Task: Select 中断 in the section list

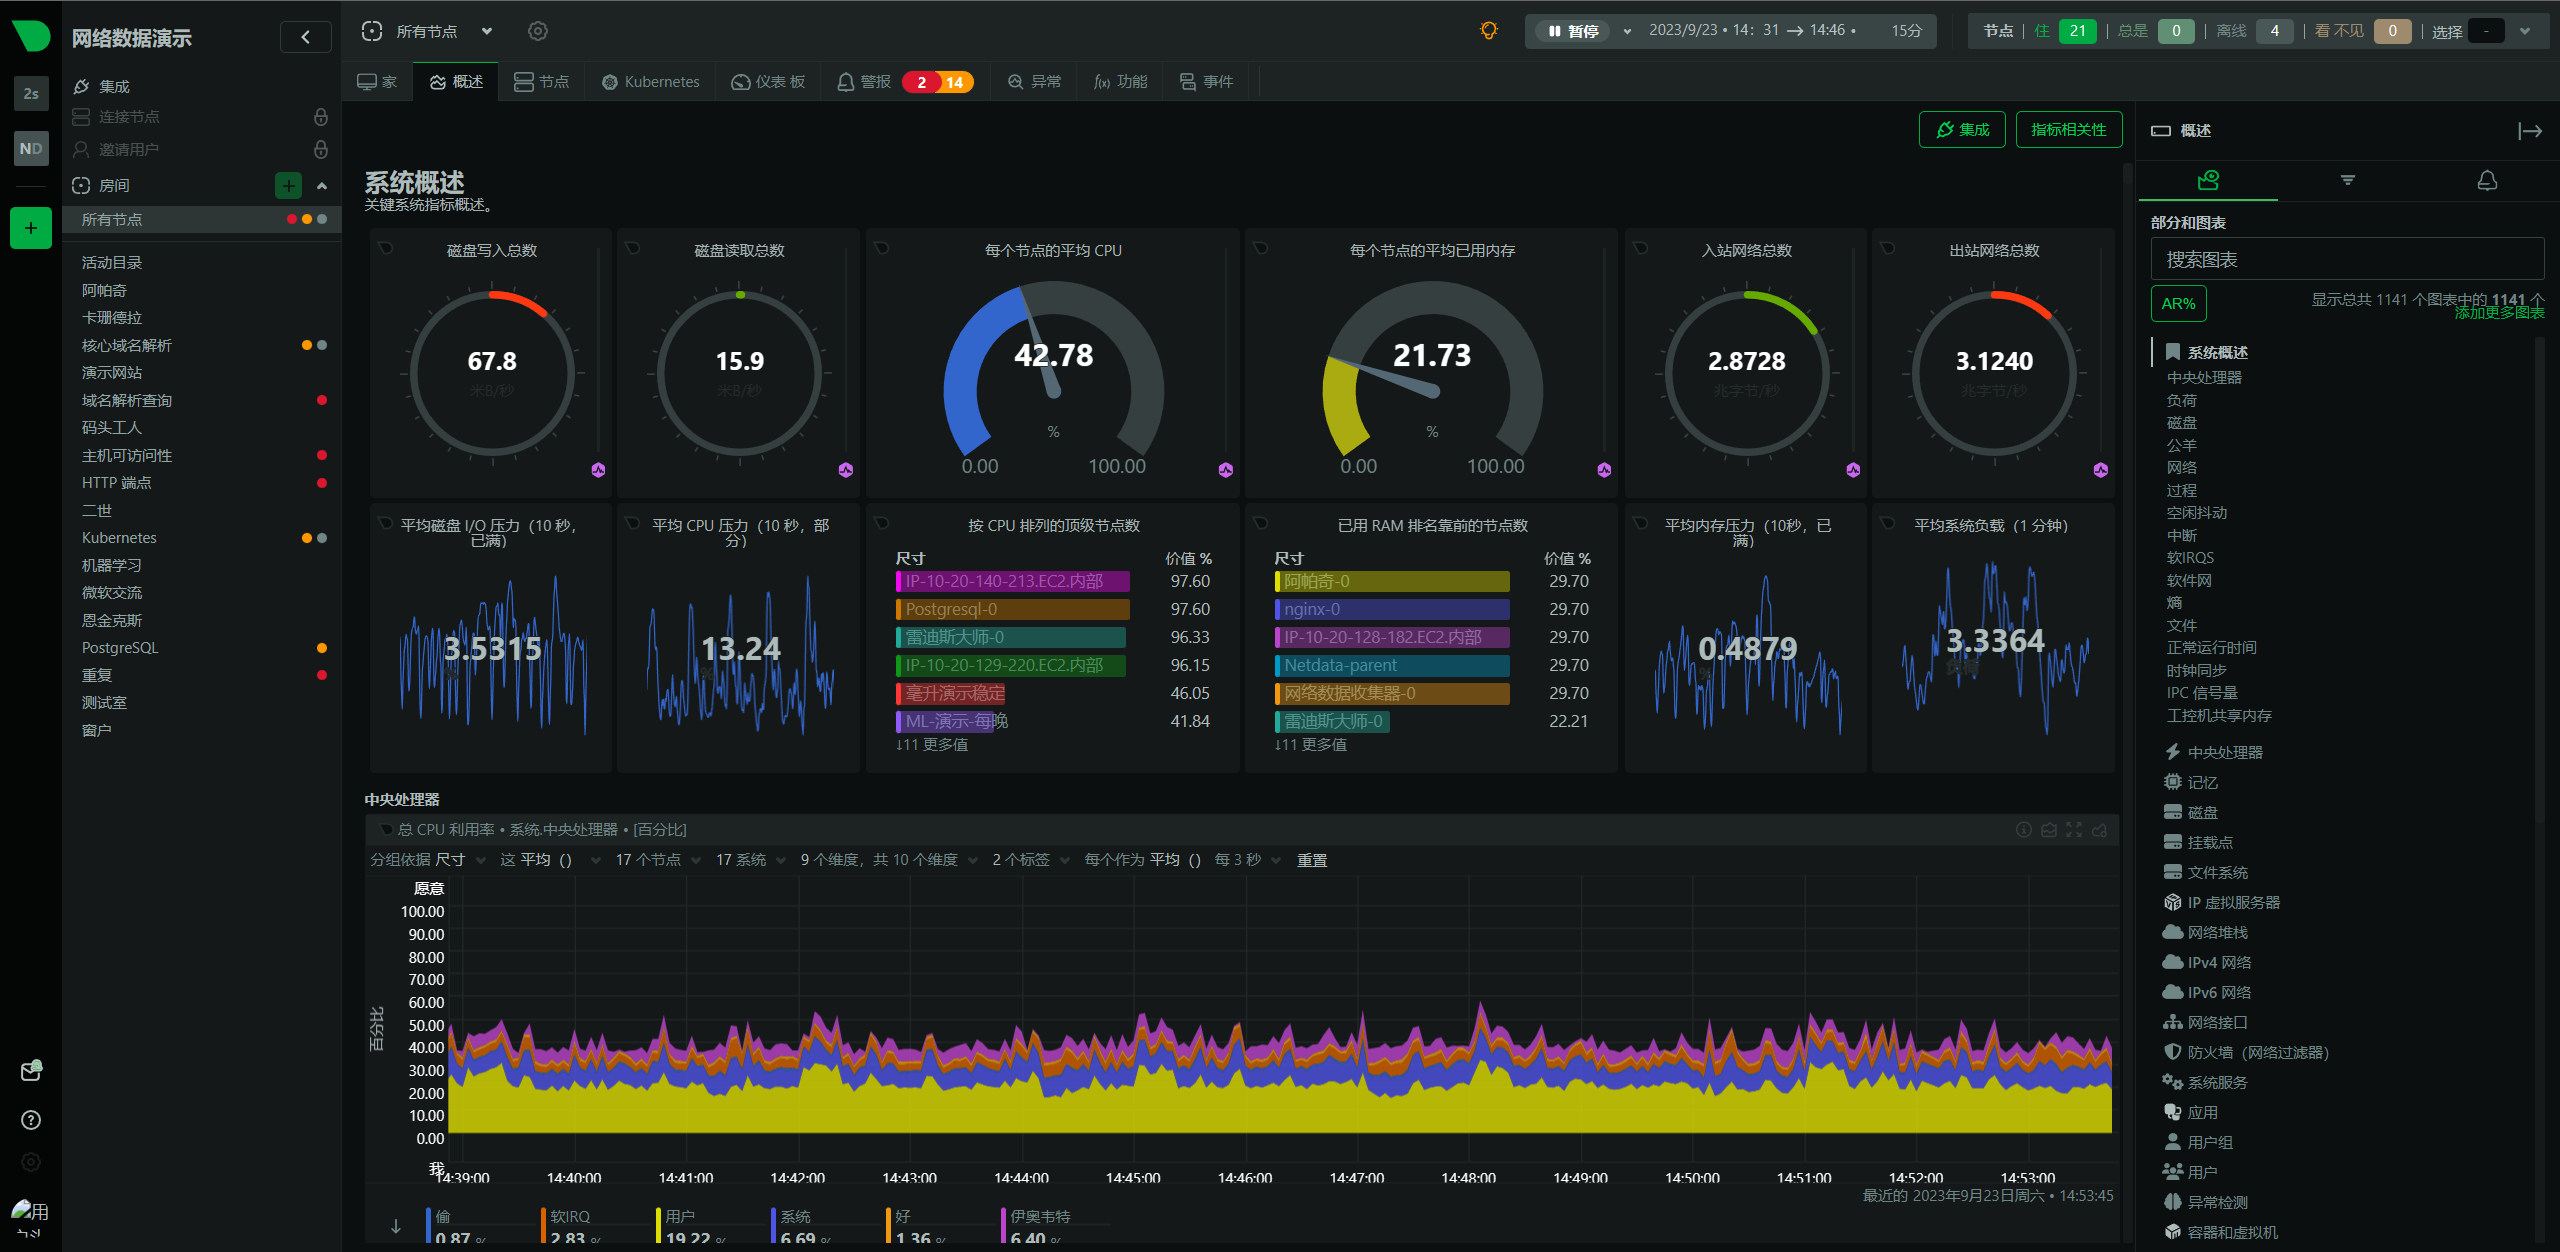Action: pyautogui.click(x=2182, y=535)
